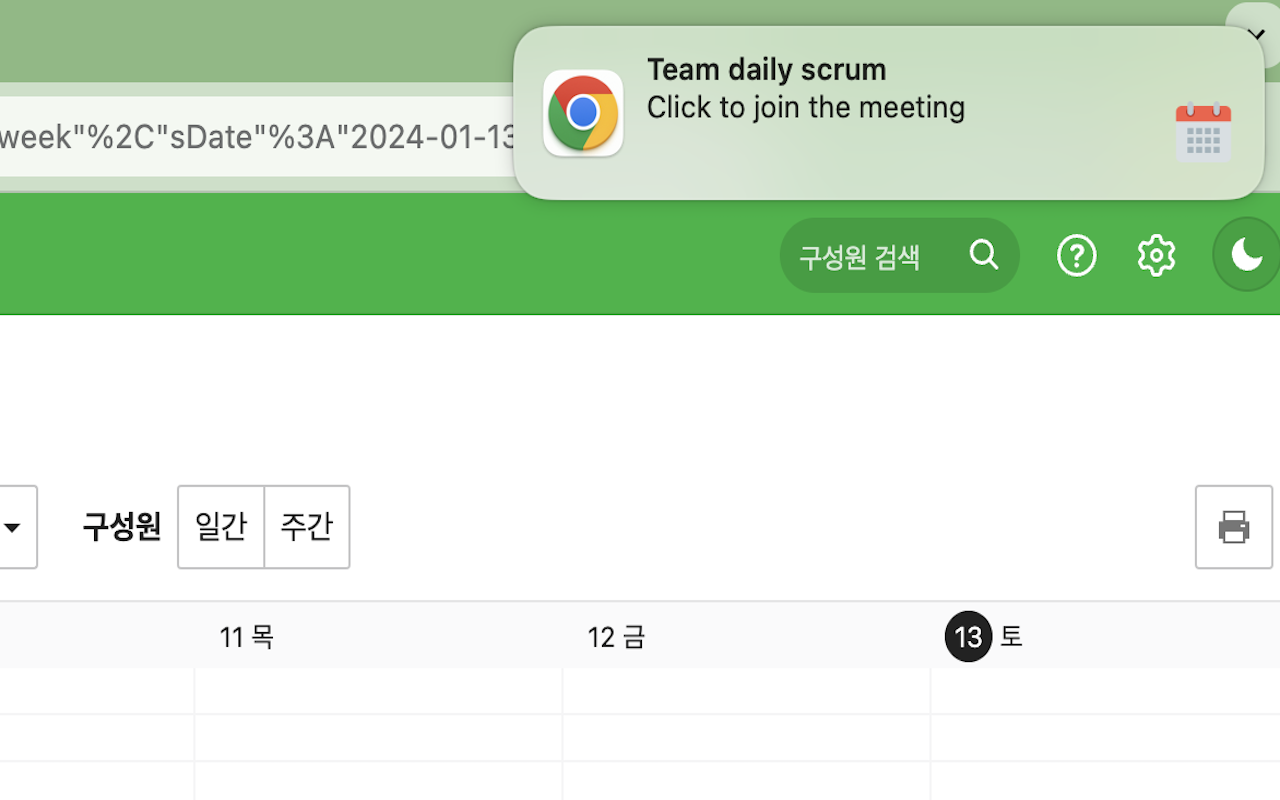1280x800 pixels.
Task: Click the calendar icon in the notification banner
Action: coord(1203,133)
